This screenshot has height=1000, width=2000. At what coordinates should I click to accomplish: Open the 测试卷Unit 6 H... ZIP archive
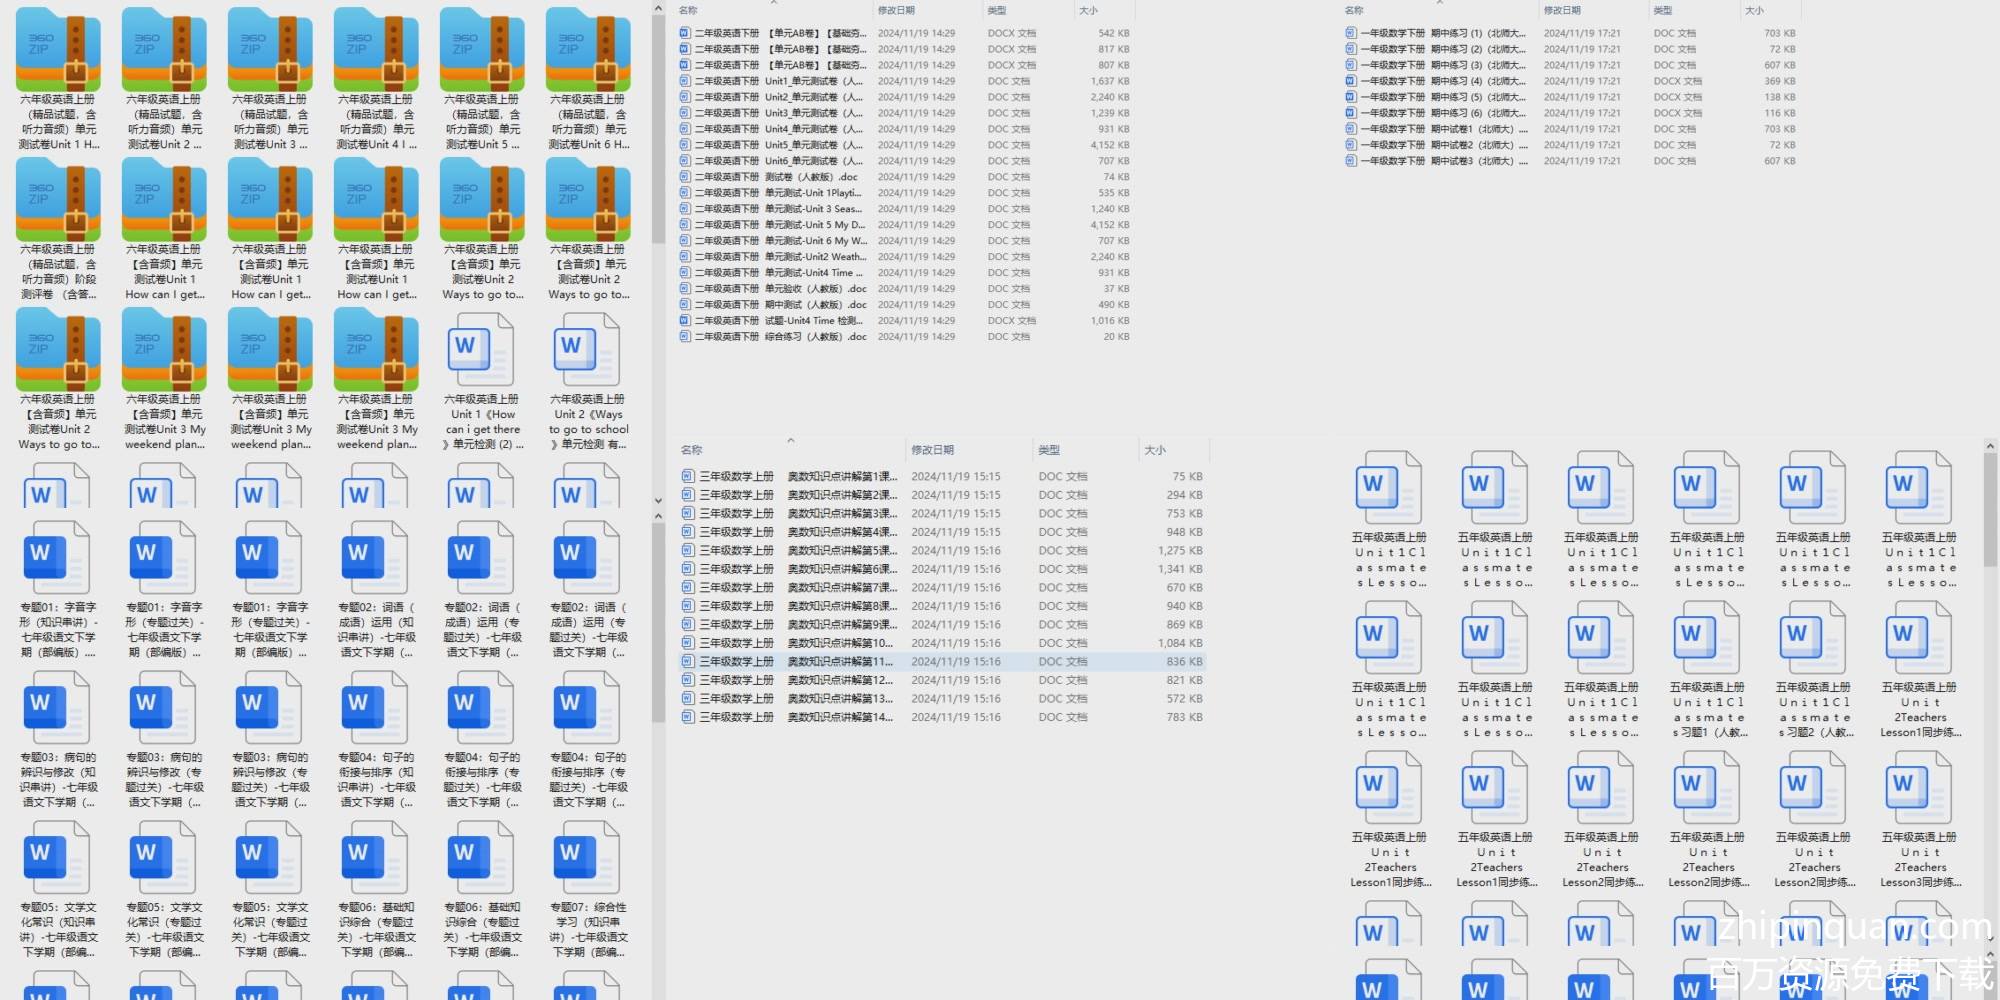click(588, 50)
